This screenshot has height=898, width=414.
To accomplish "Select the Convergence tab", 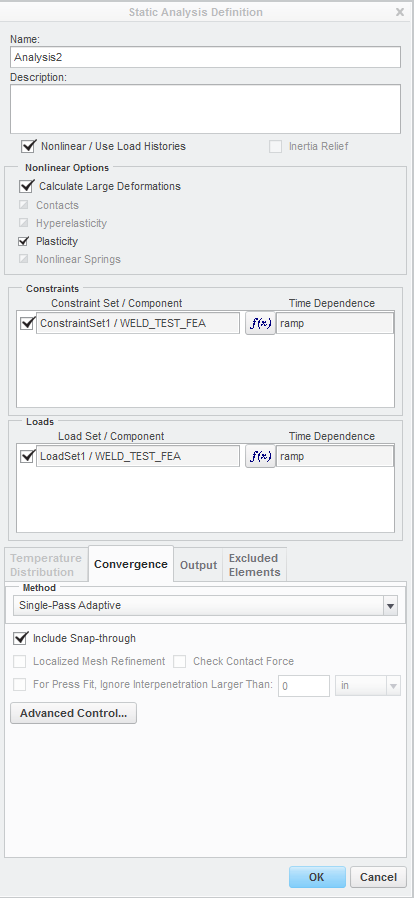I will pyautogui.click(x=131, y=564).
